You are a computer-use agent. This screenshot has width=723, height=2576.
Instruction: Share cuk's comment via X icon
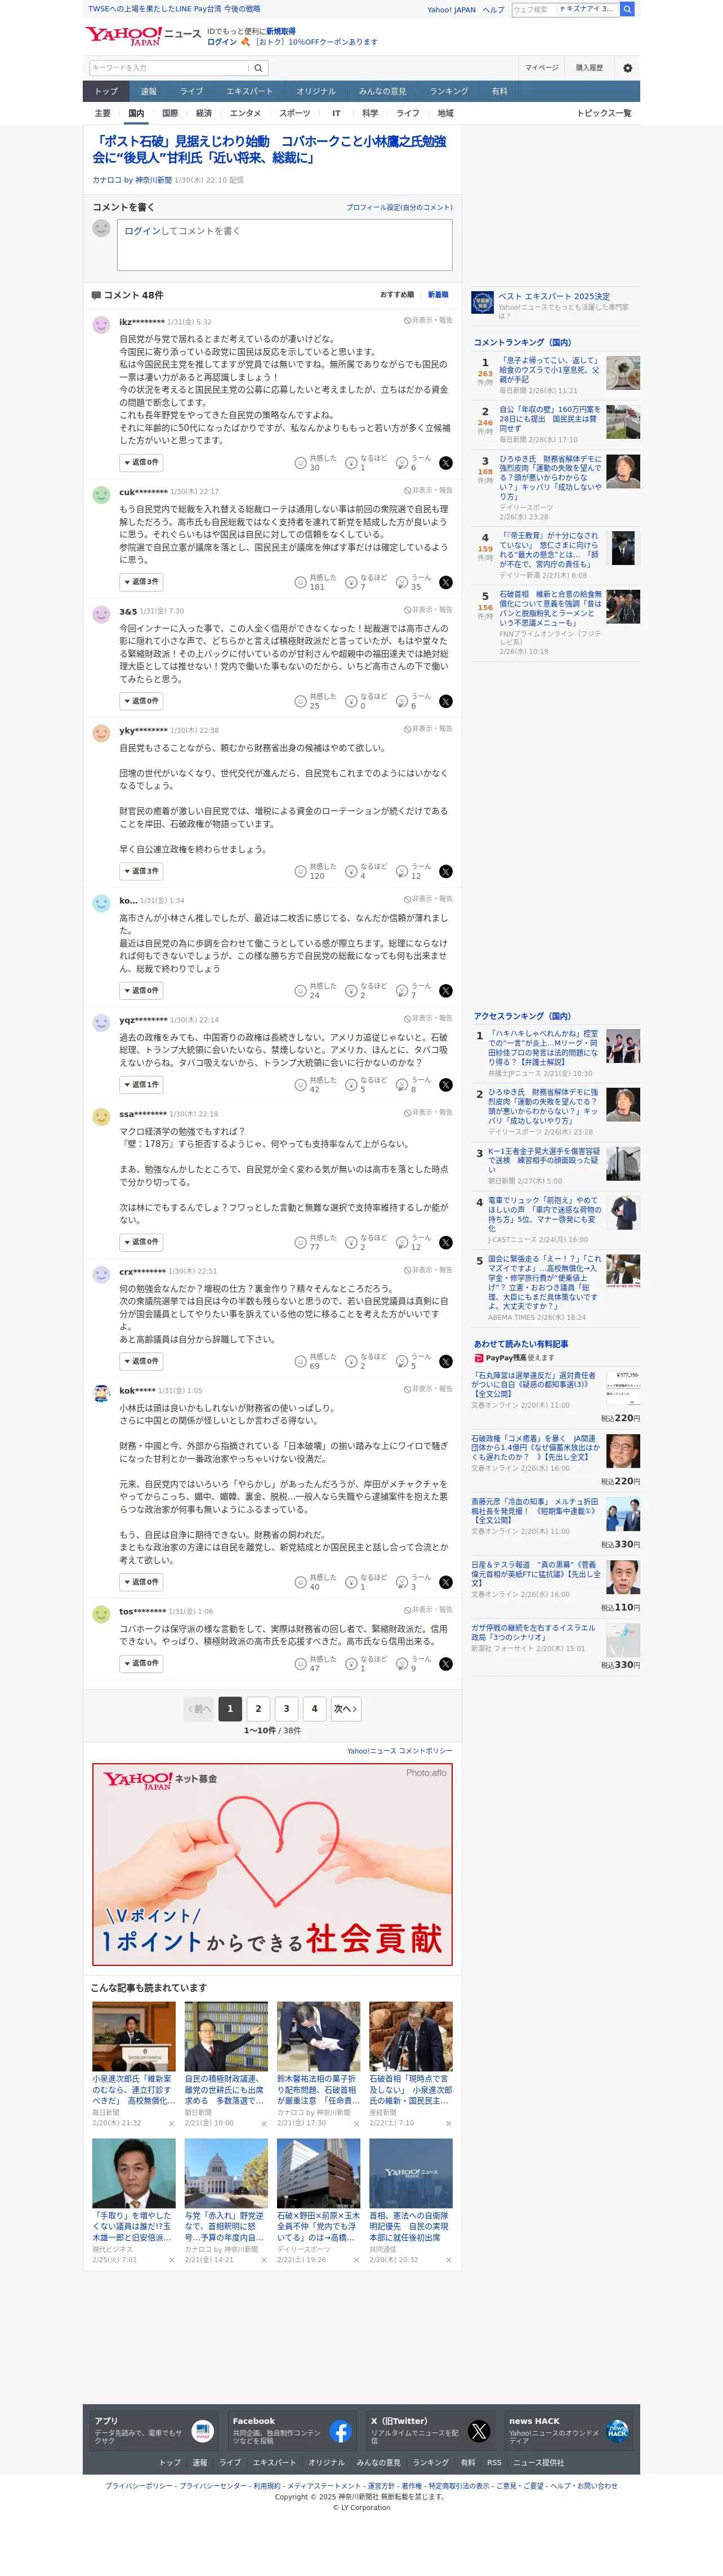[446, 582]
